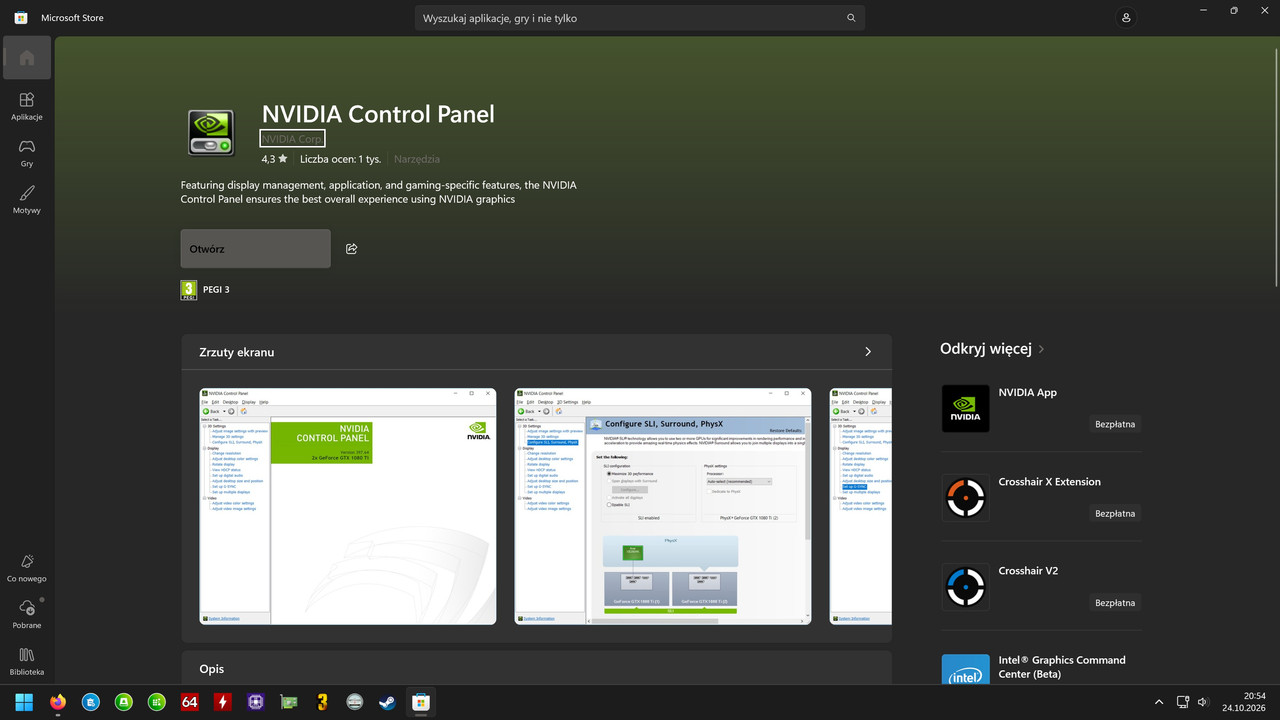Open the volume control in system tray
Viewport: 1280px width, 720px height.
point(1203,702)
